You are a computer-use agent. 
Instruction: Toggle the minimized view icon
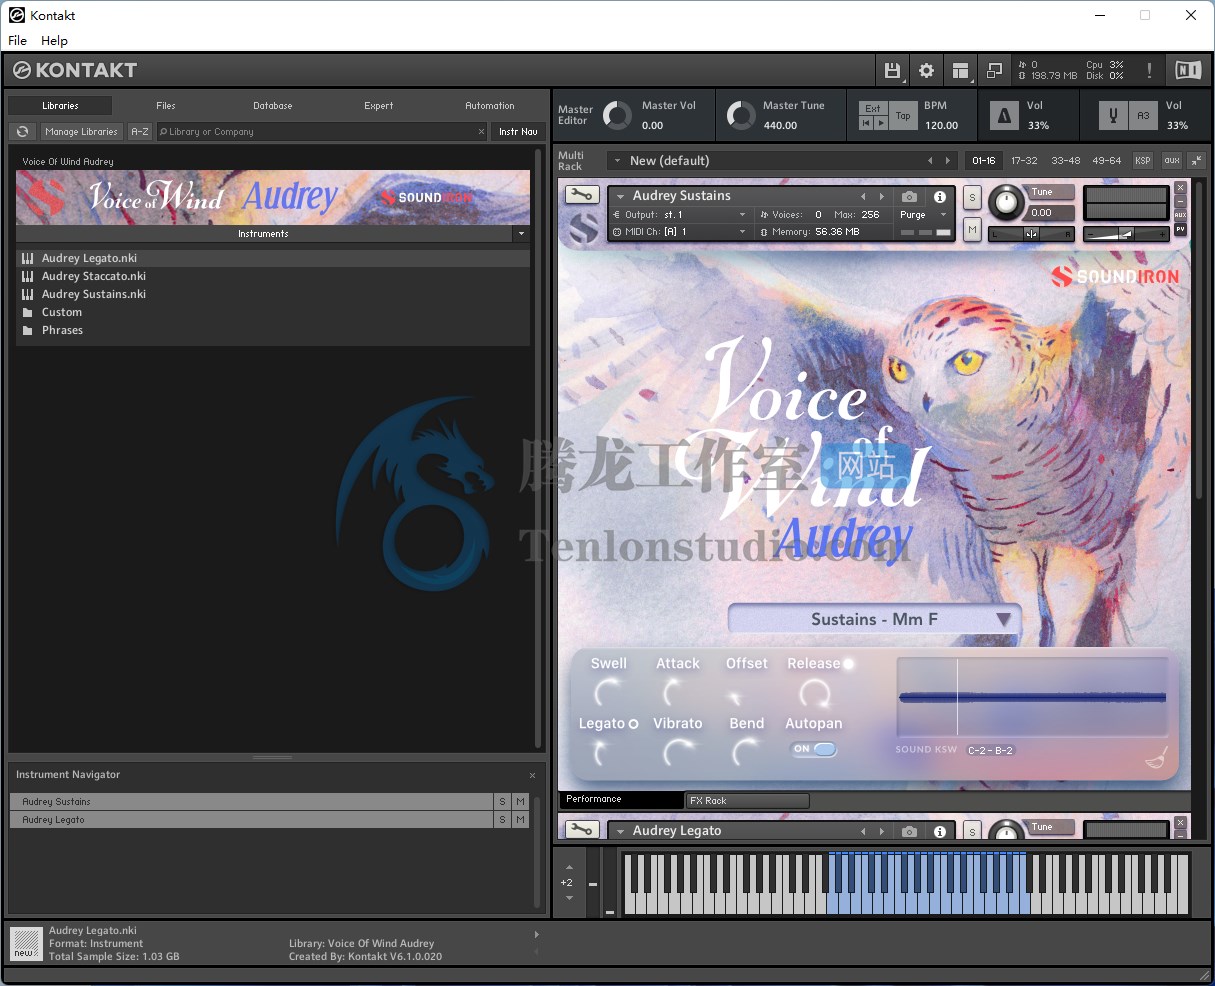coord(994,70)
